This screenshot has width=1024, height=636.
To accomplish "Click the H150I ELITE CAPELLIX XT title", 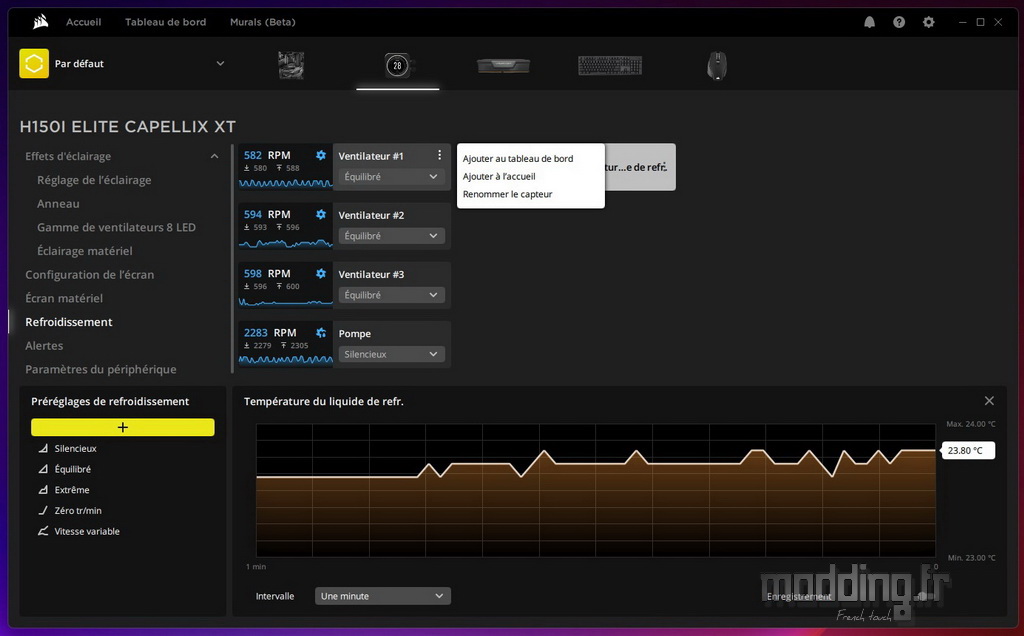I will 128,127.
